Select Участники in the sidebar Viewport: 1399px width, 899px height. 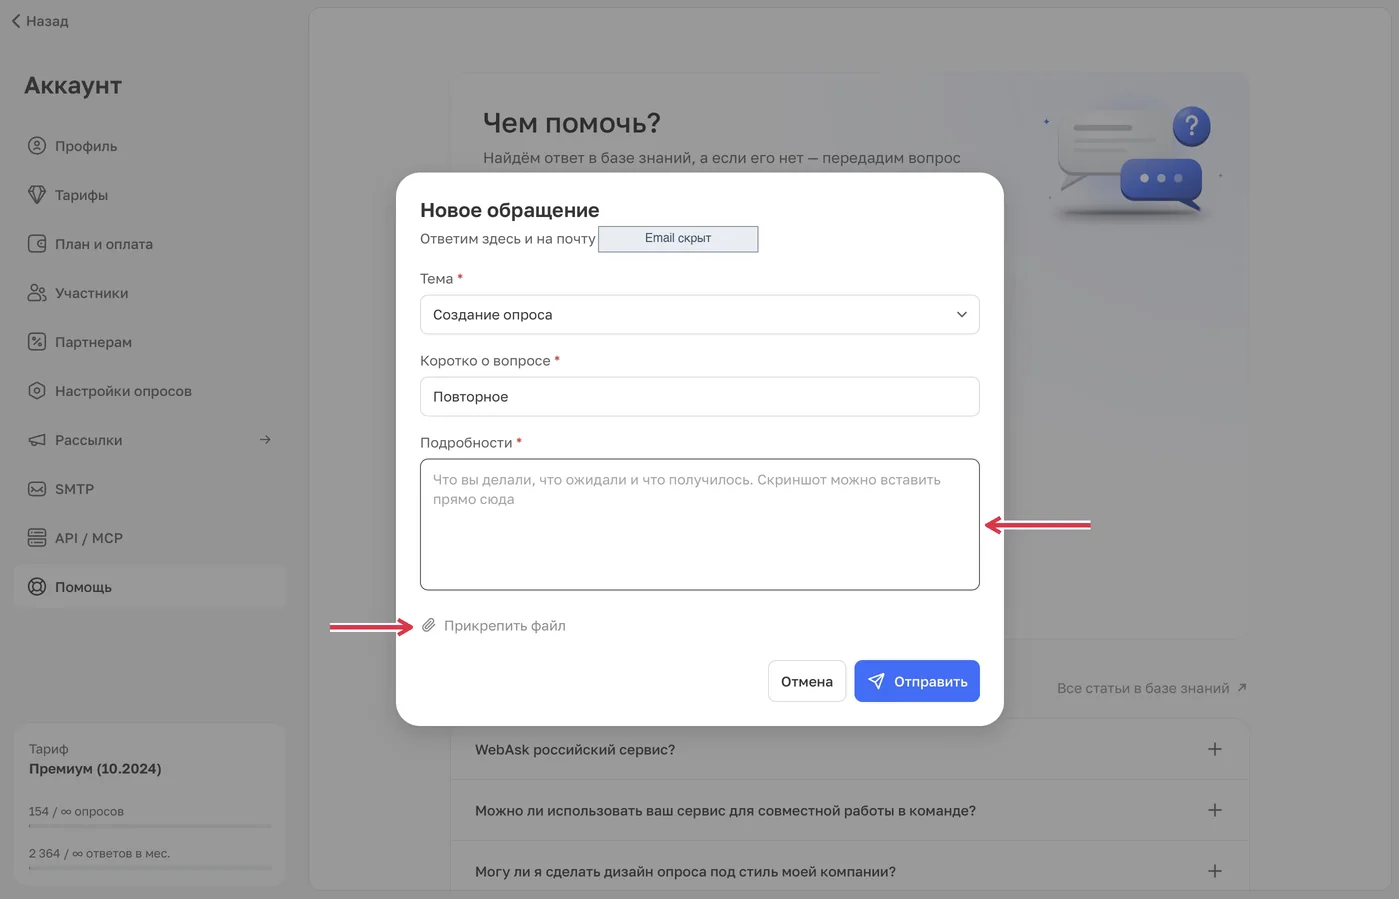[x=150, y=293]
